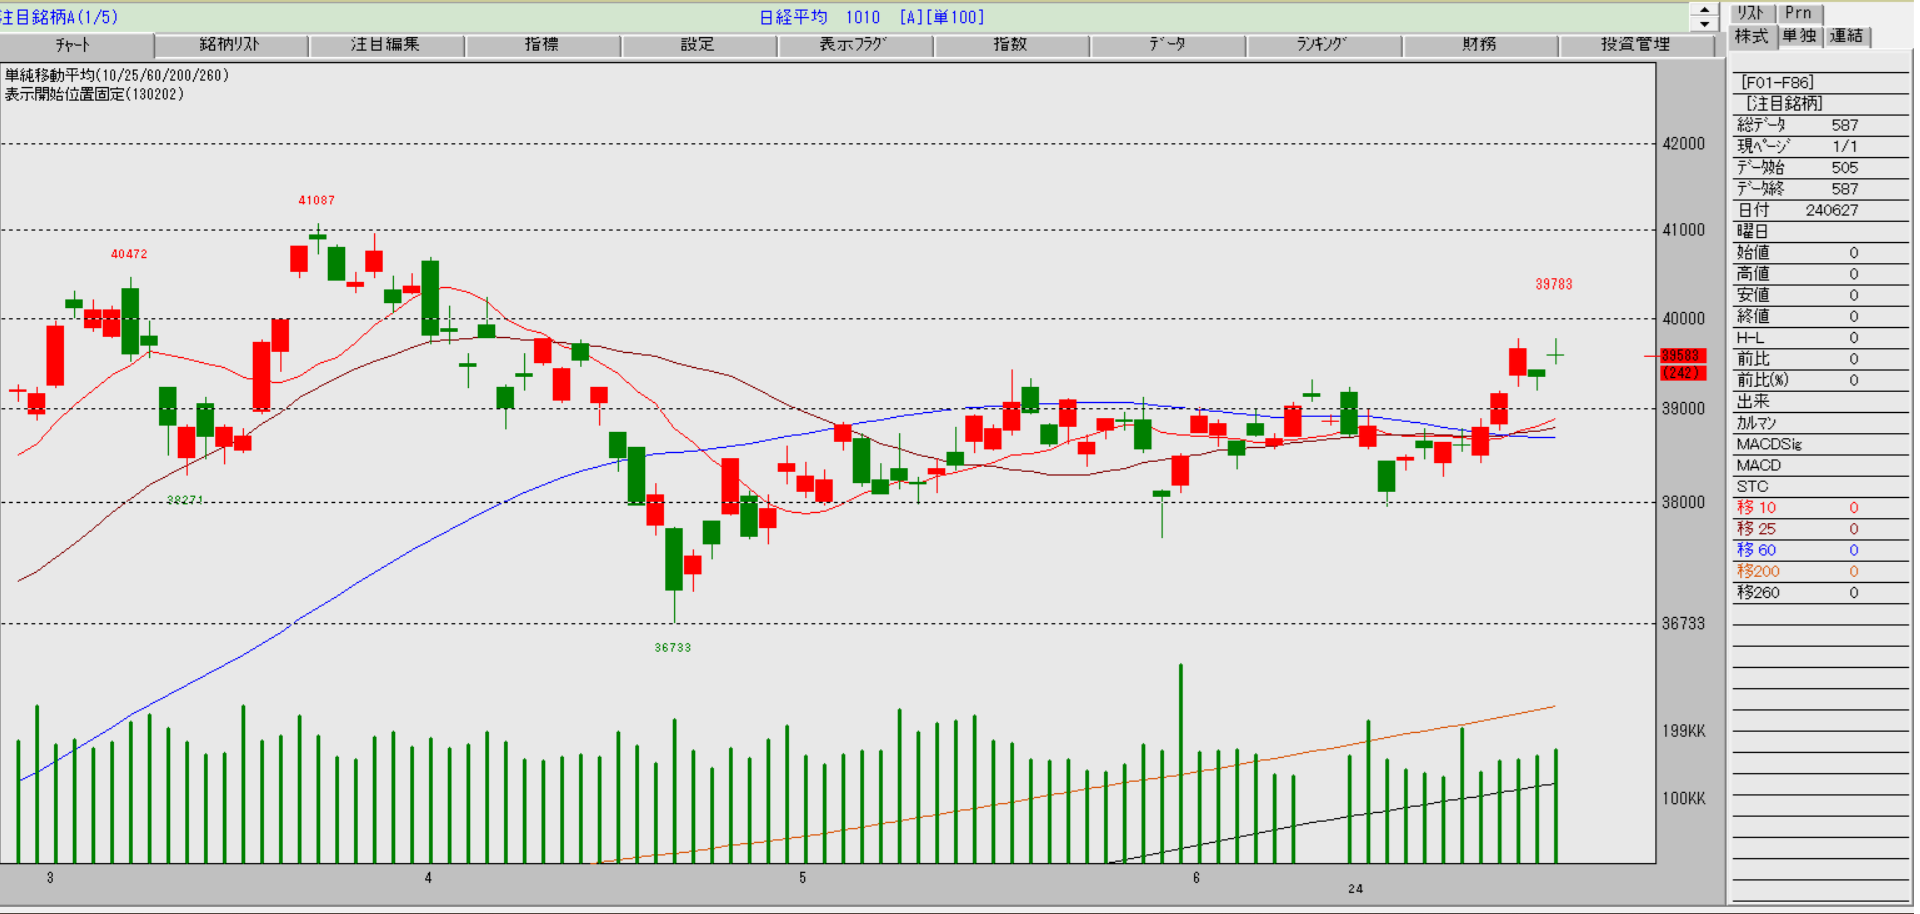Viewport: 1920px width, 914px height.
Task: Click the month 5 marker on time axis
Action: point(802,877)
